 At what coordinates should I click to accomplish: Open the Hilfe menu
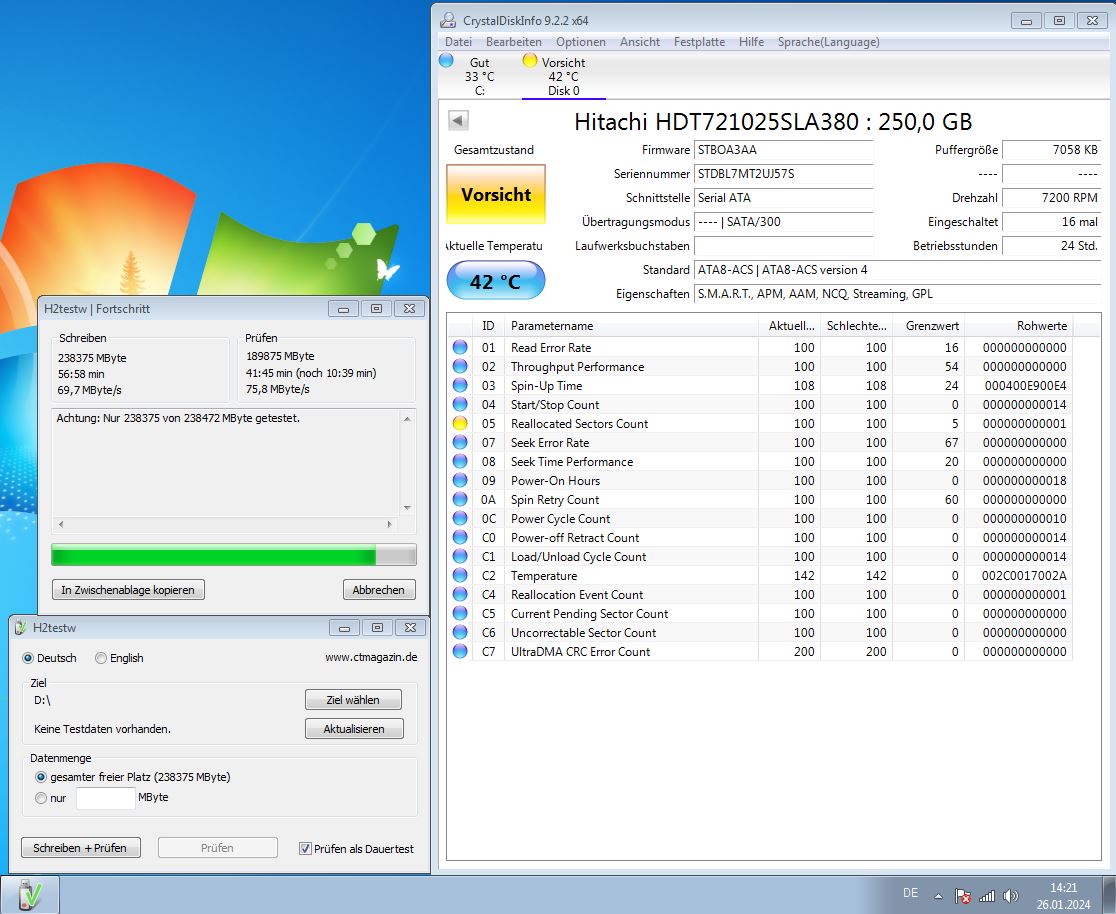point(752,42)
